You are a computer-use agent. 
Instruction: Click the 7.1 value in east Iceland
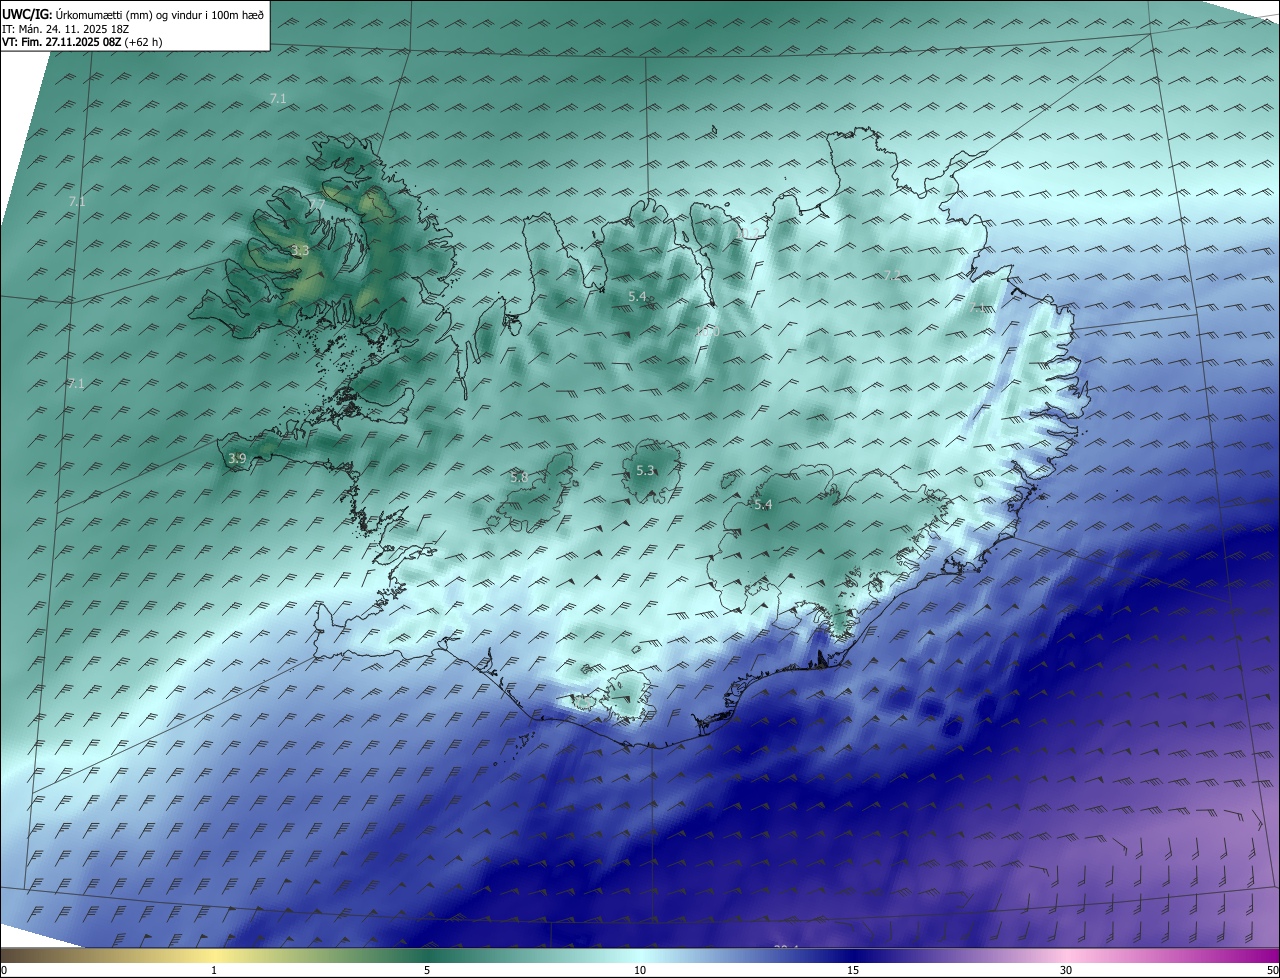click(x=979, y=309)
